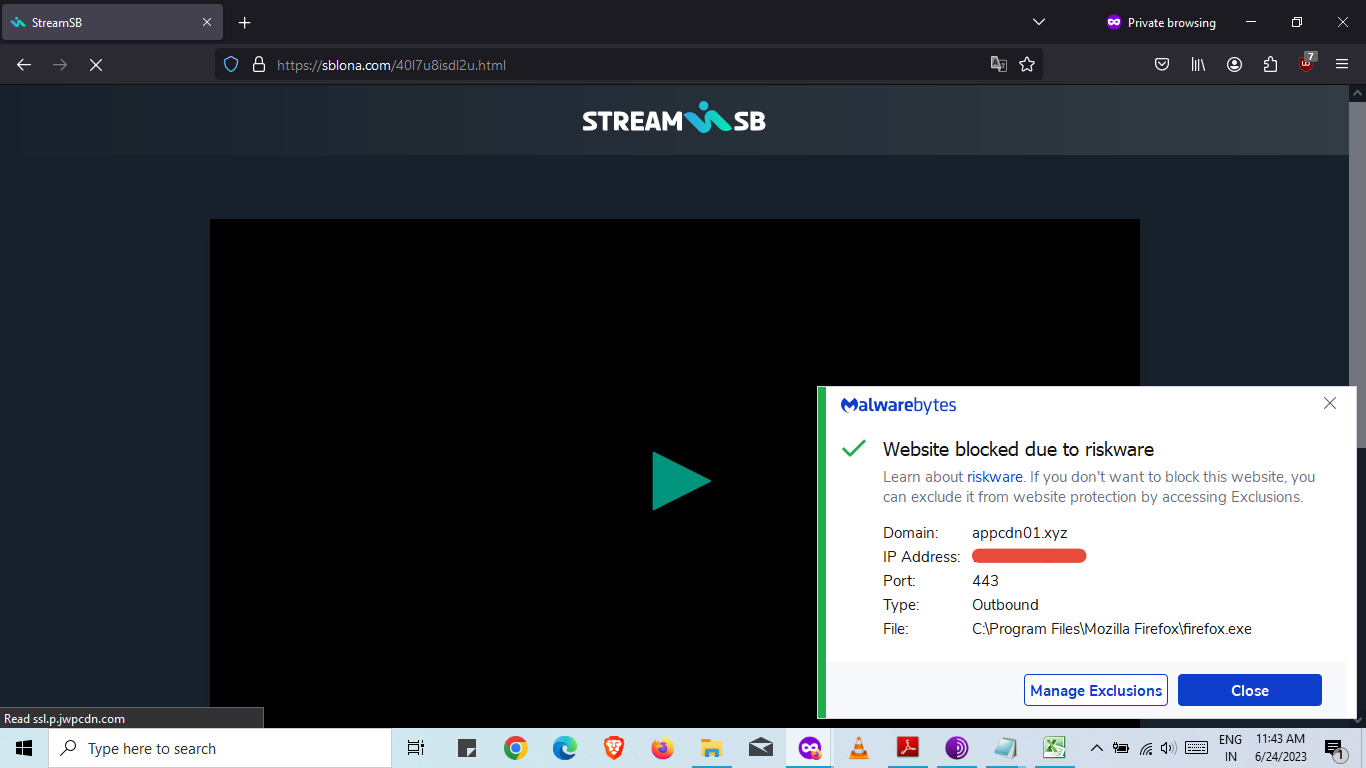Open Task View on the taskbar
The height and width of the screenshot is (768, 1366).
point(416,748)
